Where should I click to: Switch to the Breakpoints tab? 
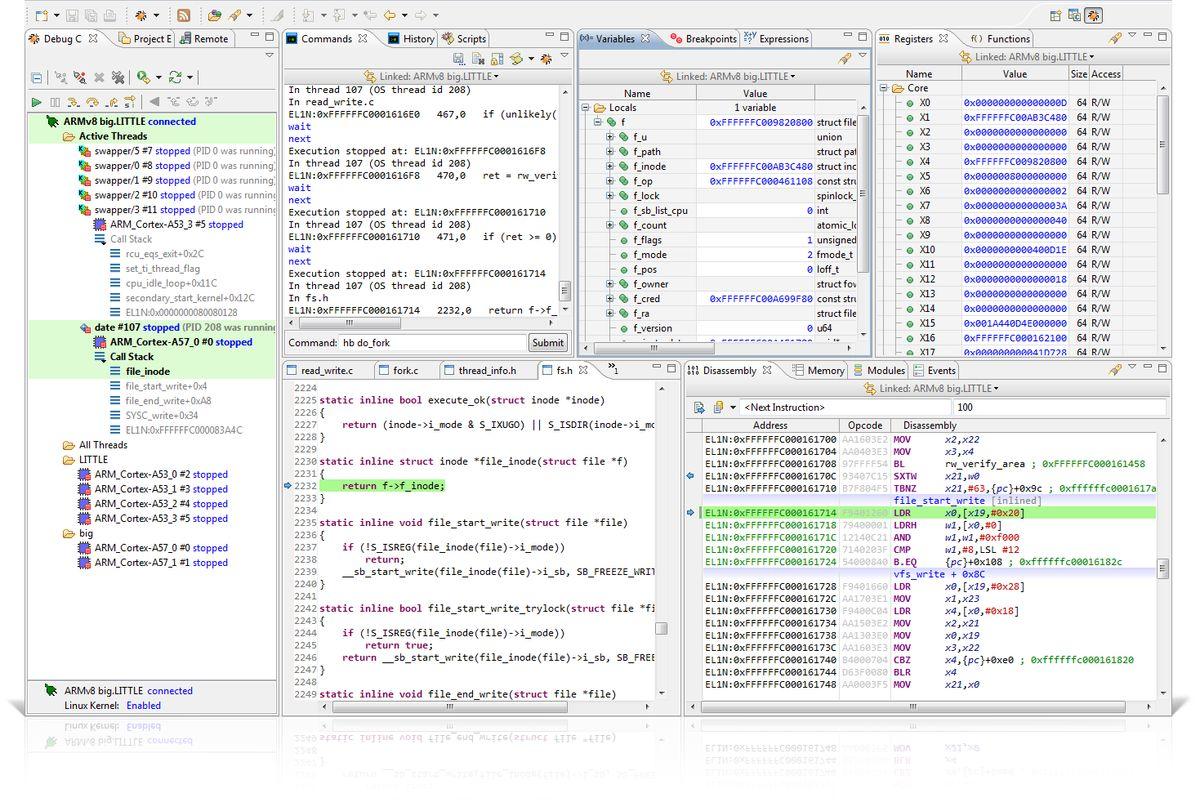click(704, 39)
